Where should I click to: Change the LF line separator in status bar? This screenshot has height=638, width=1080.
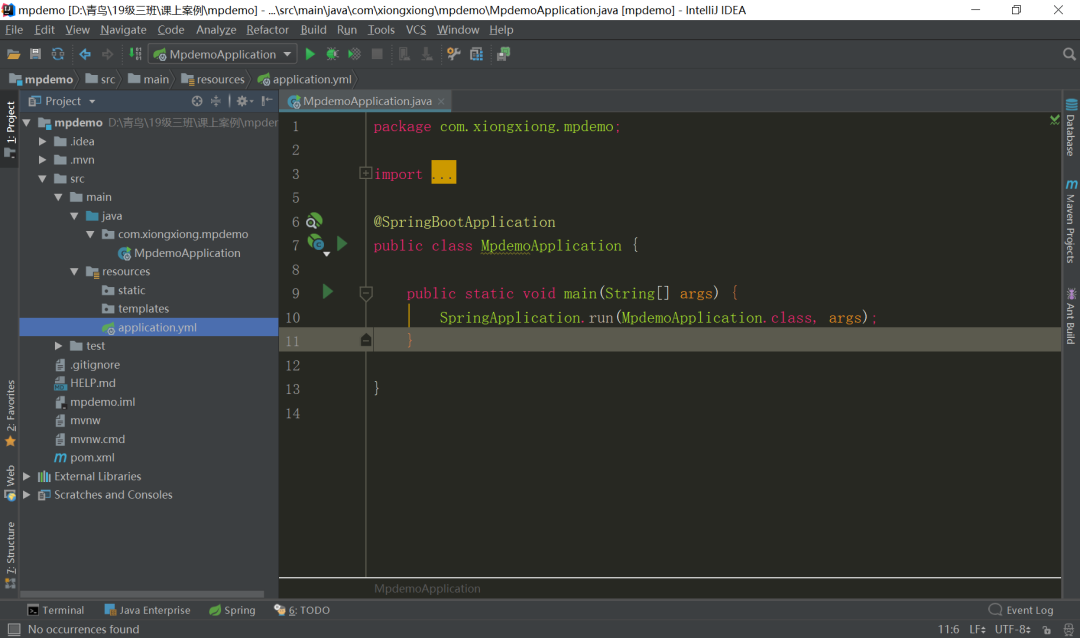tap(977, 629)
